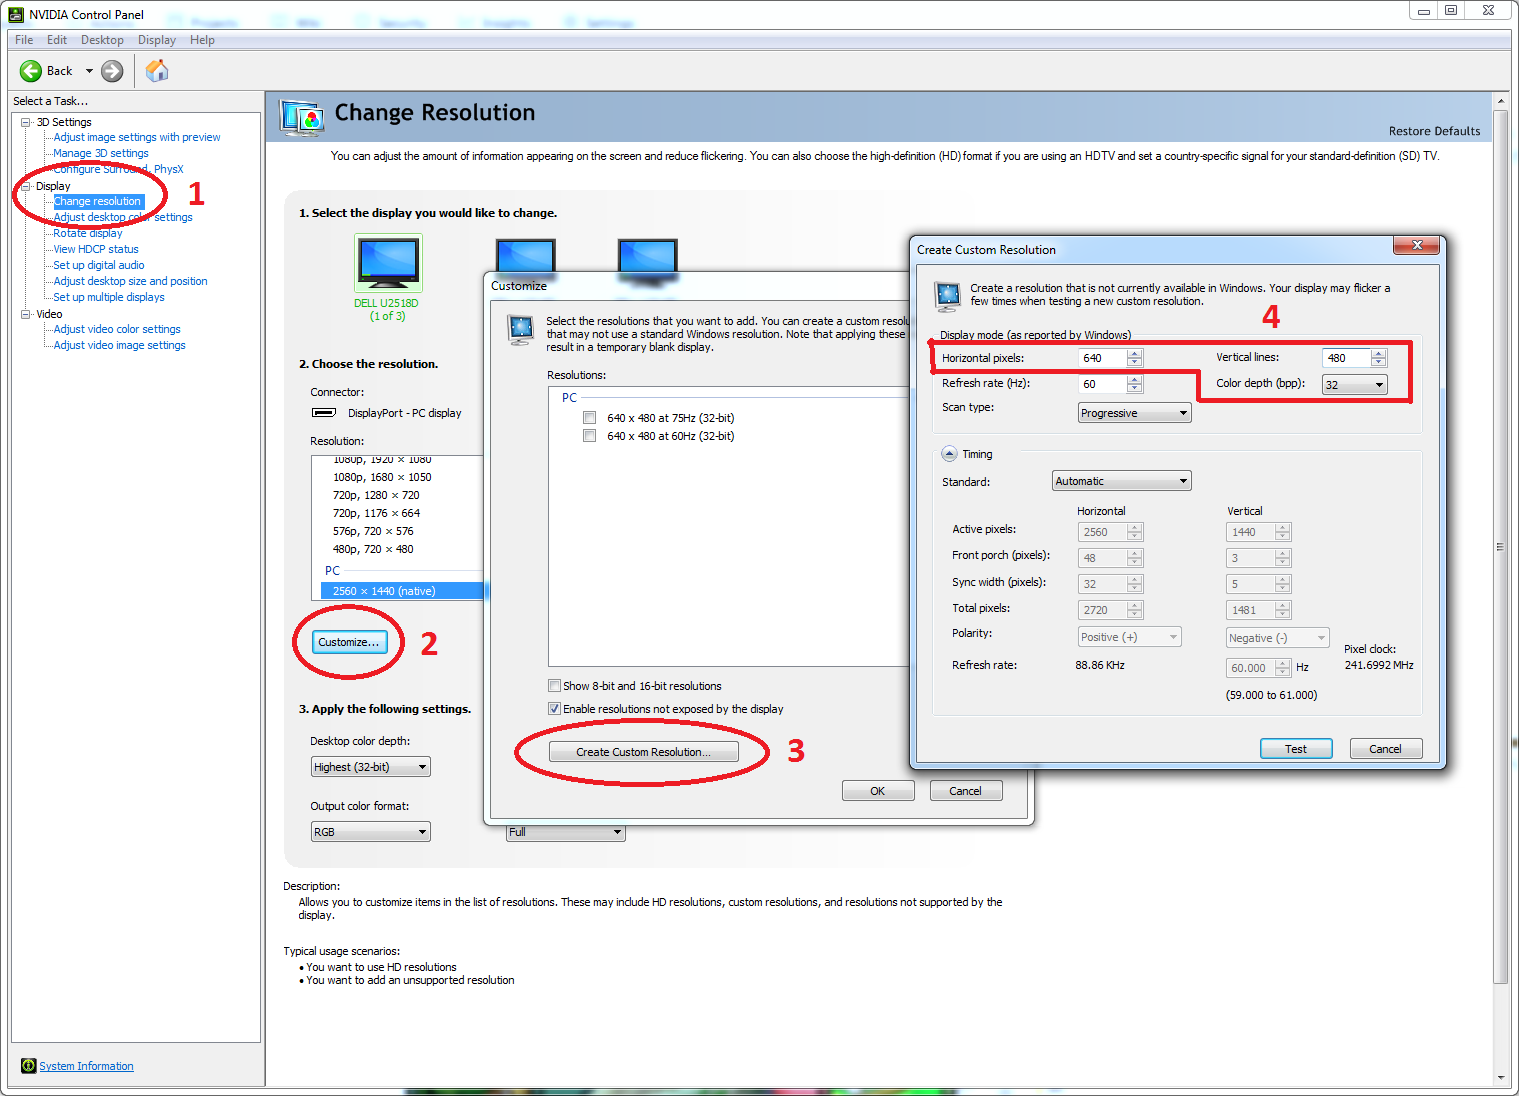
Task: Increase Refresh rate with up spinner
Action: pos(1135,379)
